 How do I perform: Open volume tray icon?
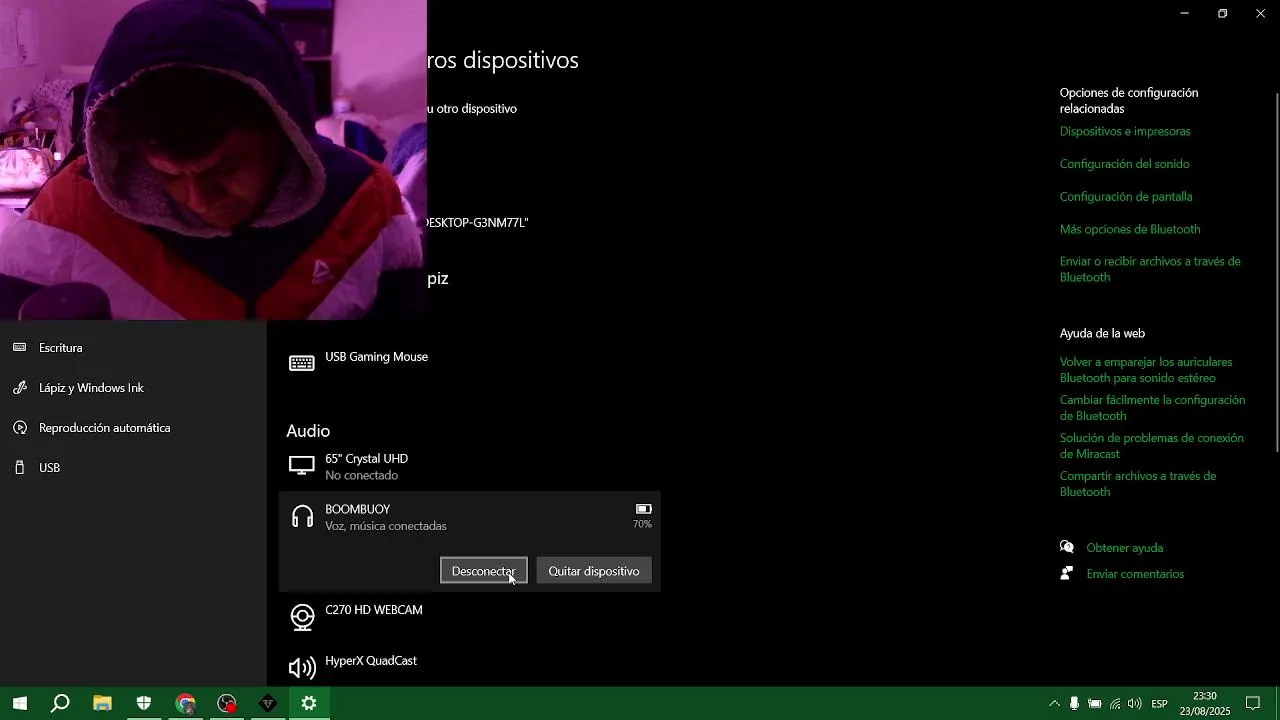1135,704
